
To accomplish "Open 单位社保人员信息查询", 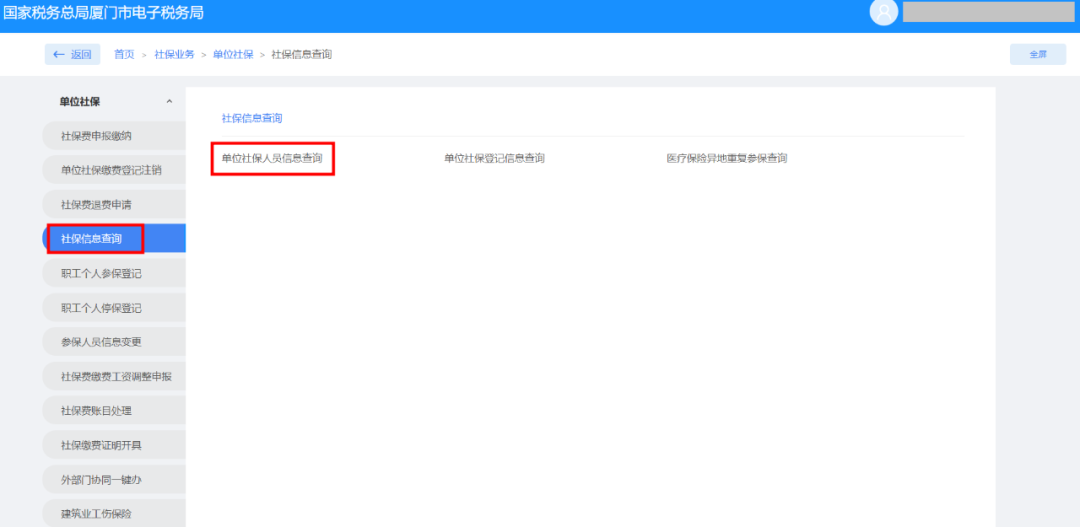I will tap(272, 158).
